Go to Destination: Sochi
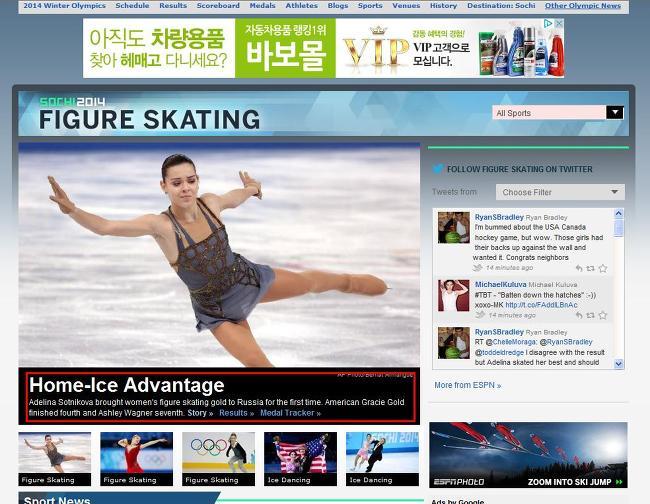Viewport: 650px width, 504px height. pos(501,6)
